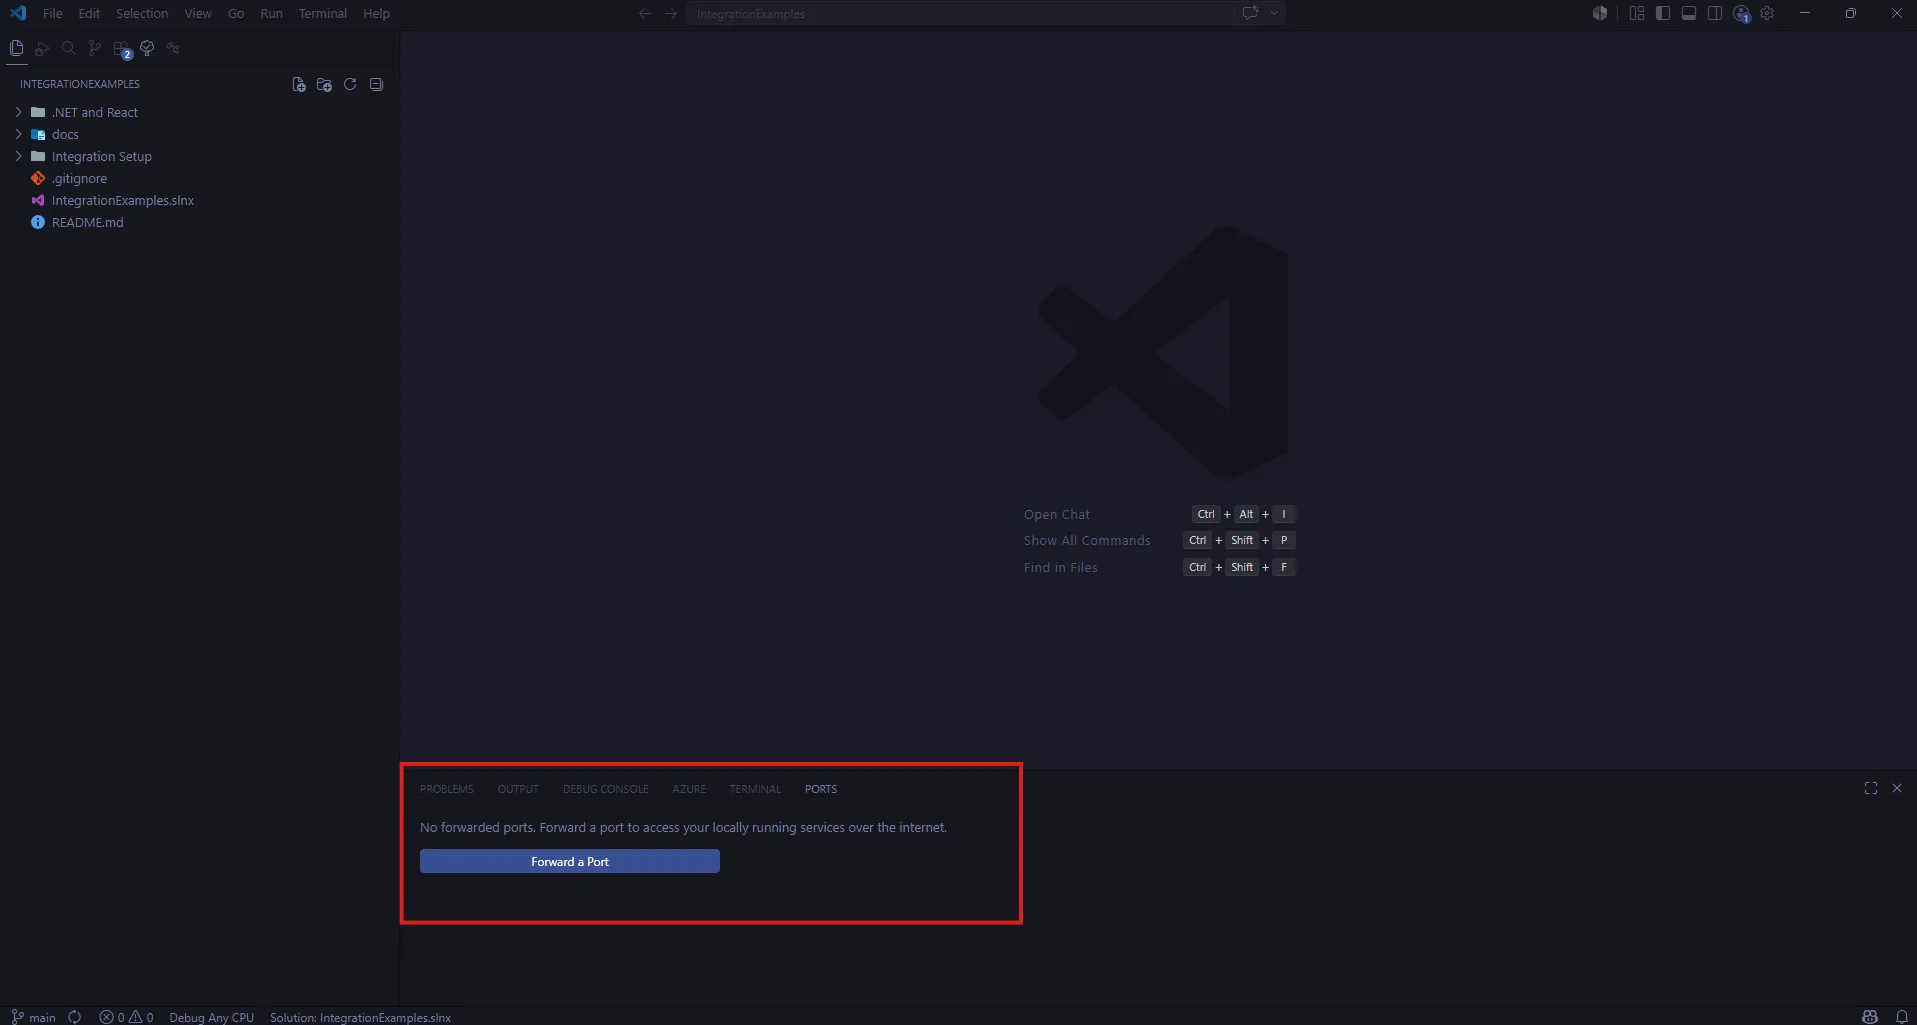Click Solution: IntegrationExamples.slnx status entry
1917x1025 pixels.
(360, 1017)
